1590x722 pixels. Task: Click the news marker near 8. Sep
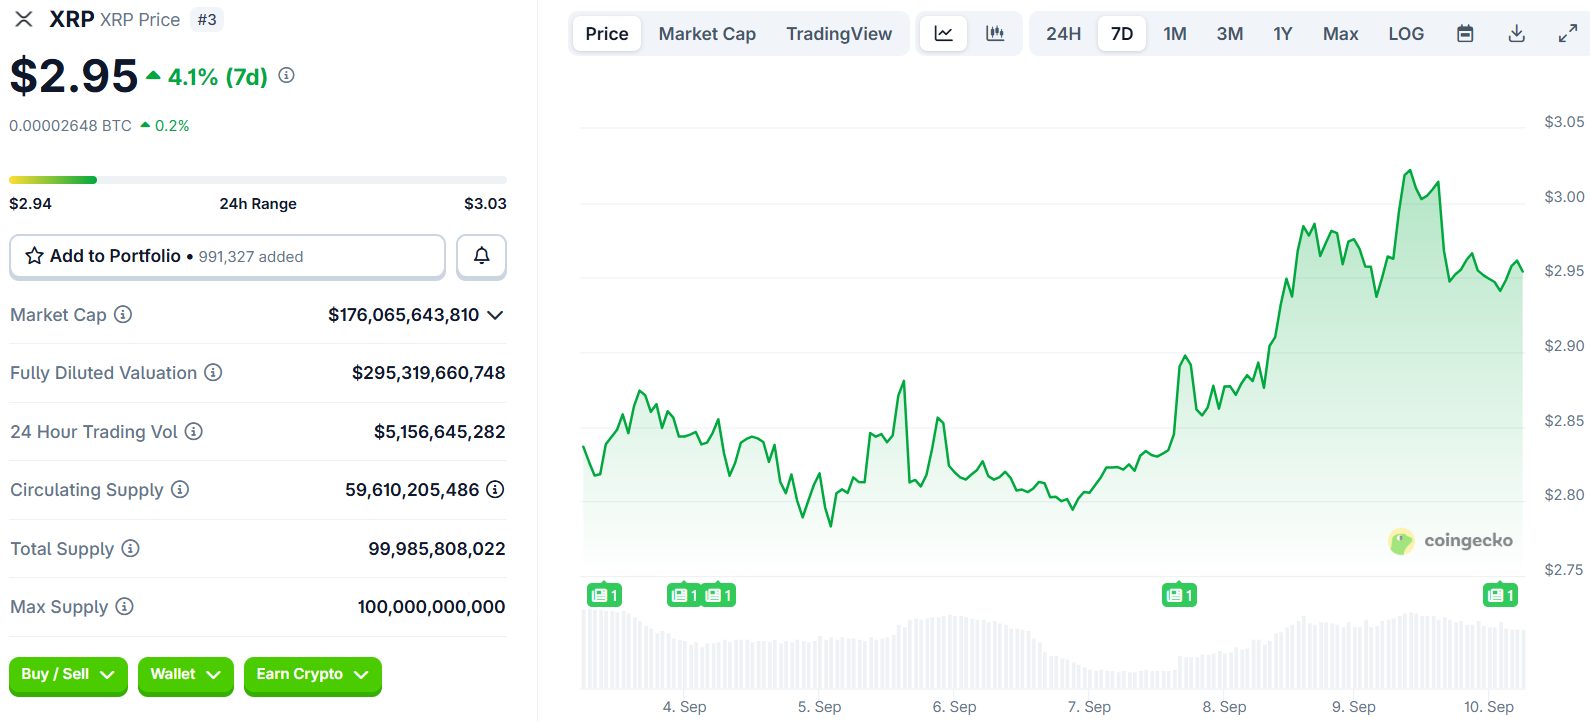point(1179,596)
